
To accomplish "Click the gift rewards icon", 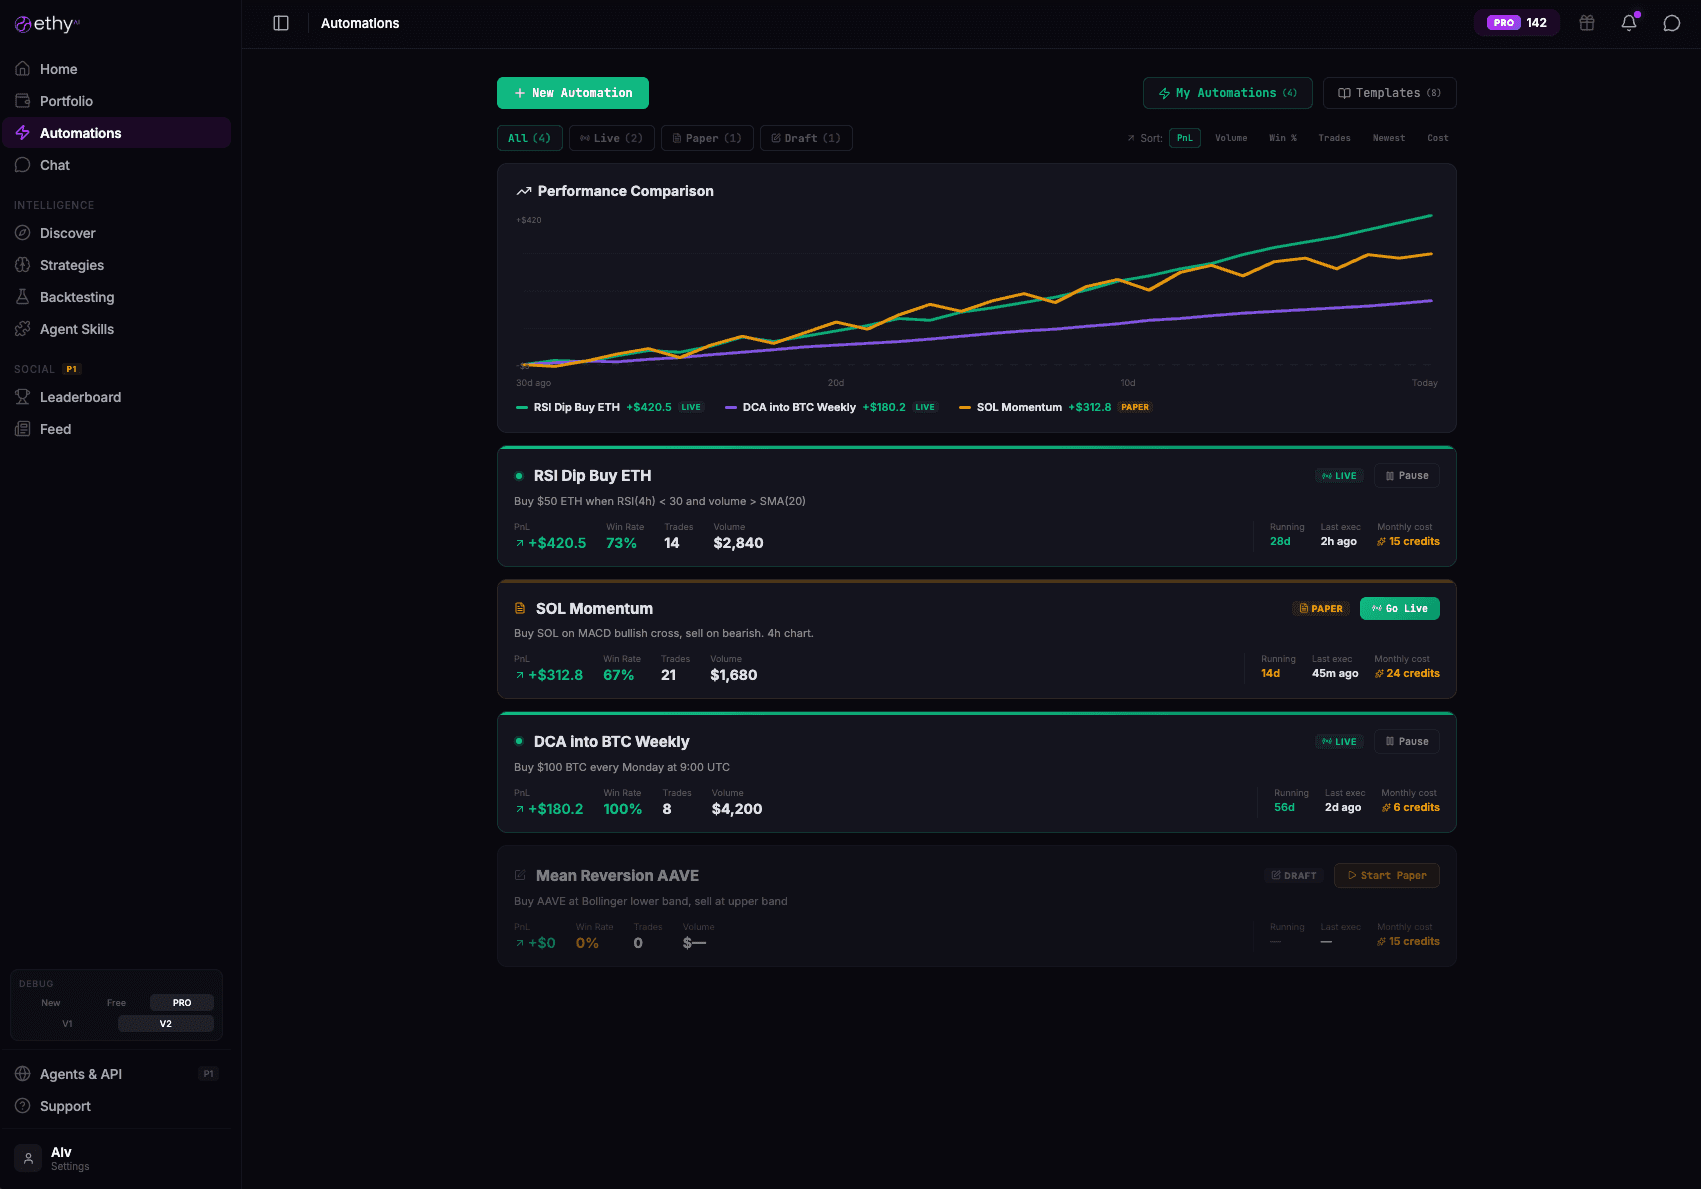I will 1586,22.
